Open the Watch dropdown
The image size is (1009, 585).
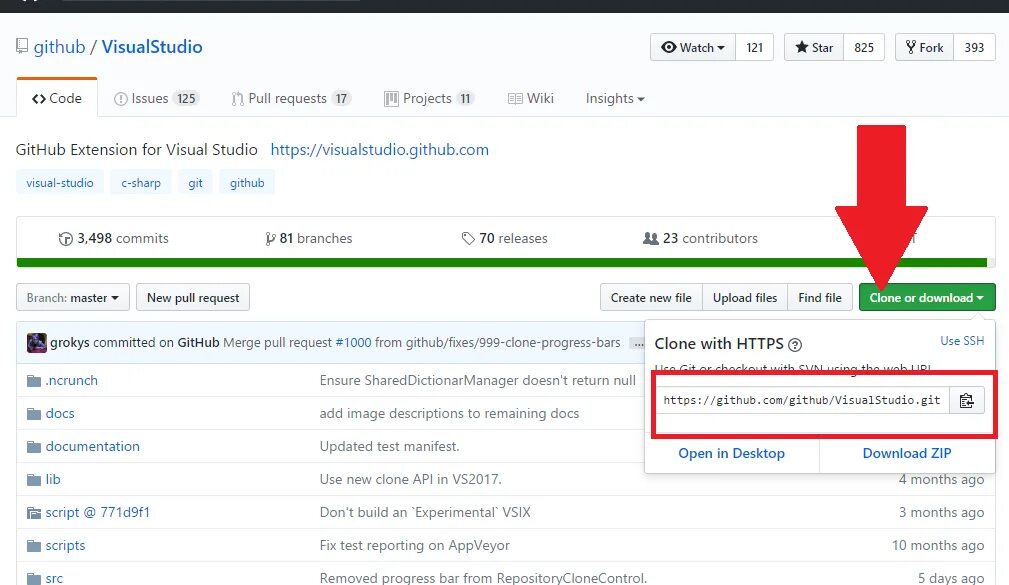coord(693,48)
